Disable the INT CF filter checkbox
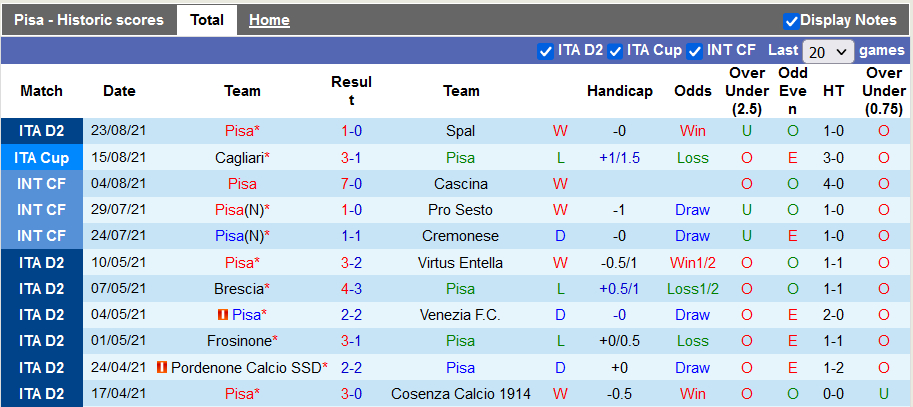 pos(693,51)
